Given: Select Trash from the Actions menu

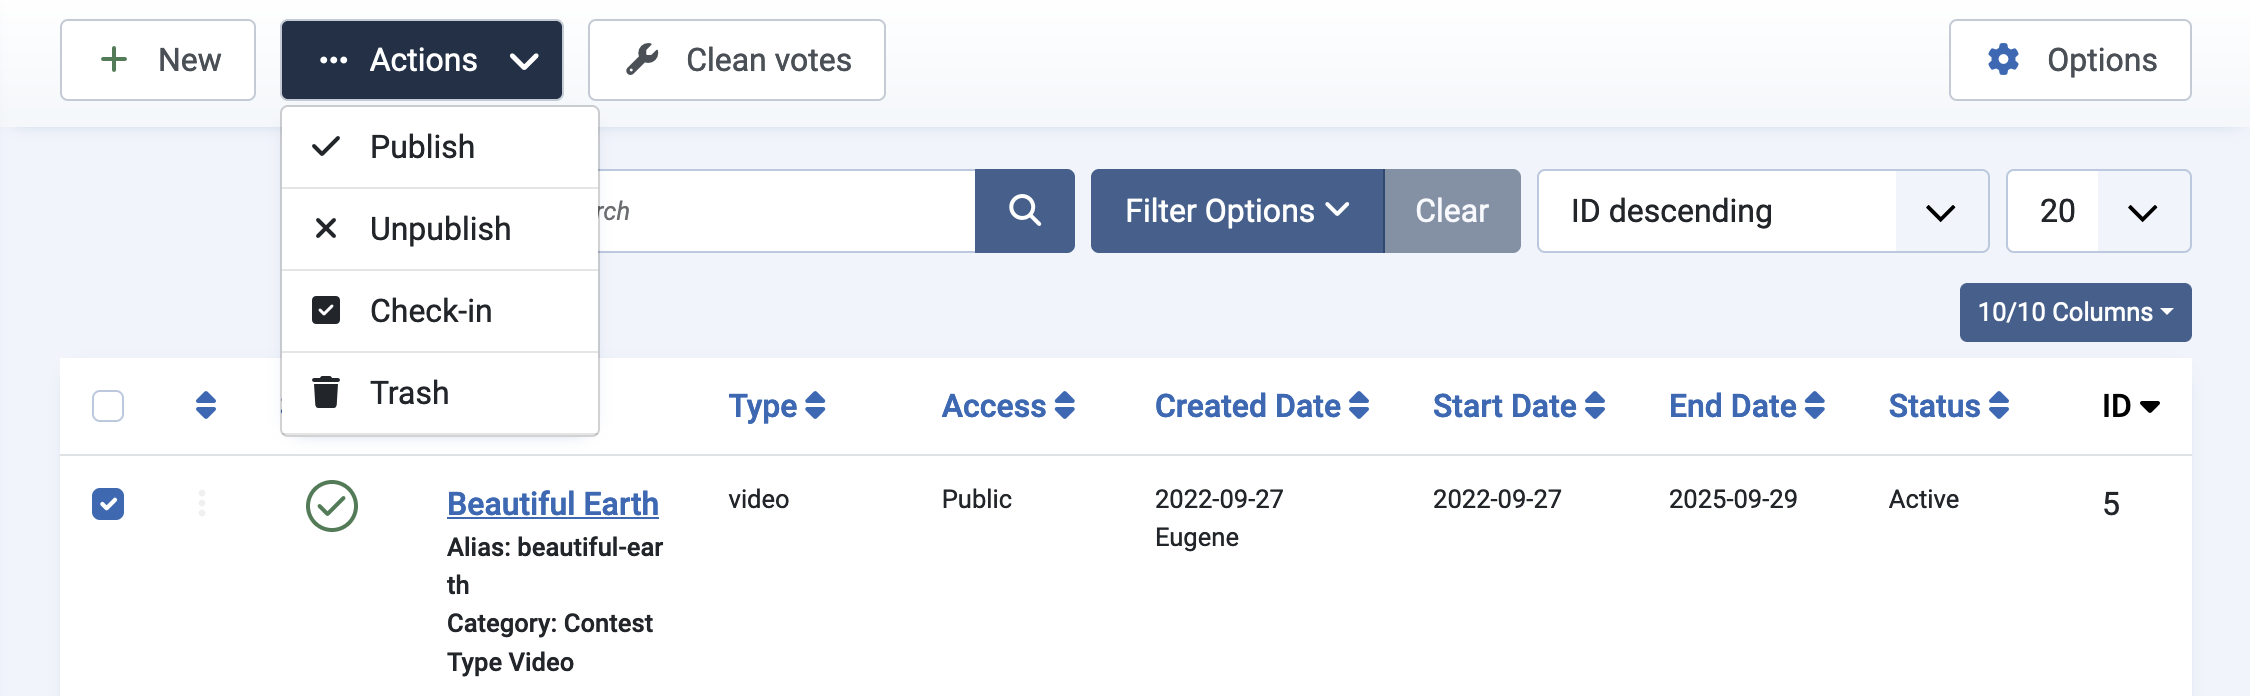Looking at the screenshot, I should (x=440, y=393).
